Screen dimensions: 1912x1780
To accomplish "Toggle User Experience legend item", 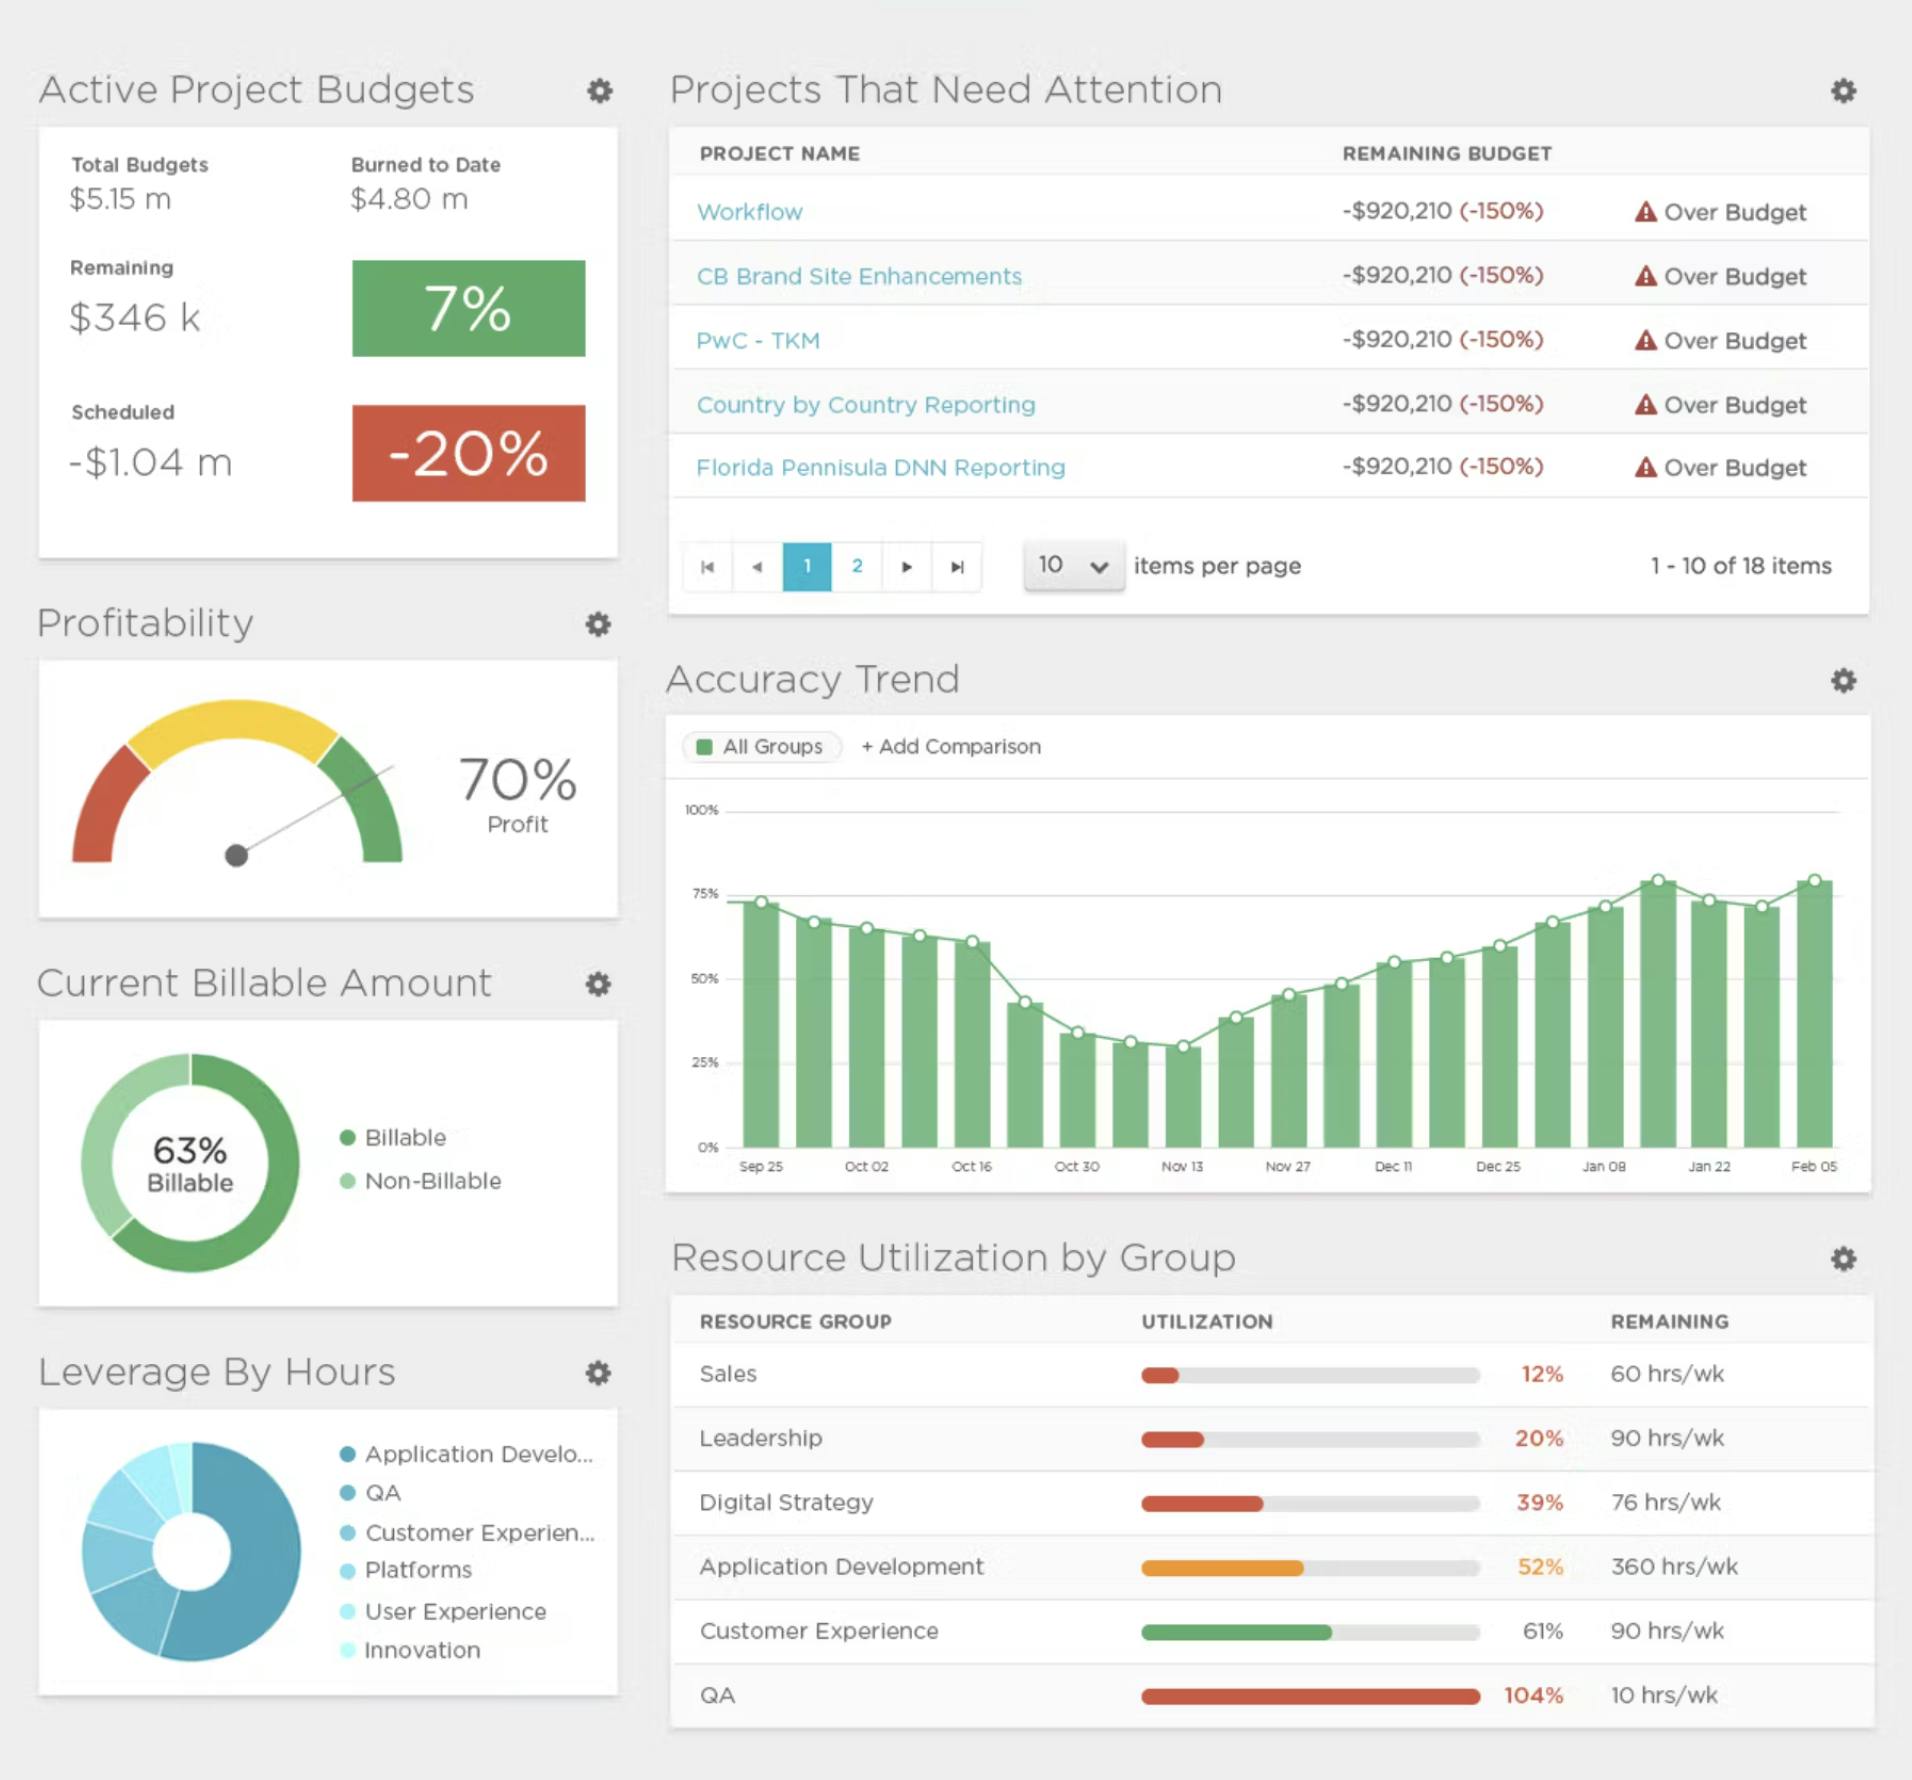I will click(x=443, y=1612).
